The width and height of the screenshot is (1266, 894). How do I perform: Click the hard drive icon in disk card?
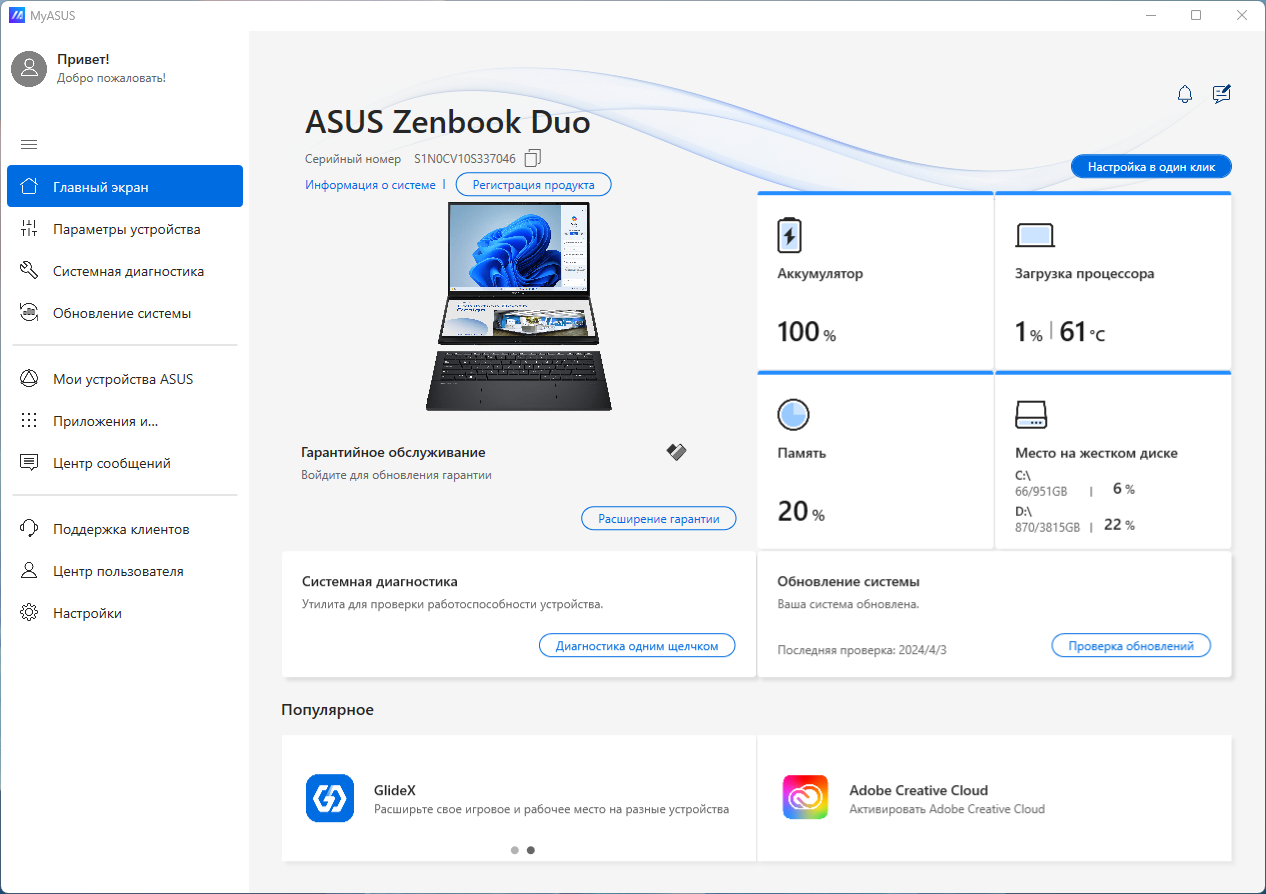click(x=1029, y=414)
